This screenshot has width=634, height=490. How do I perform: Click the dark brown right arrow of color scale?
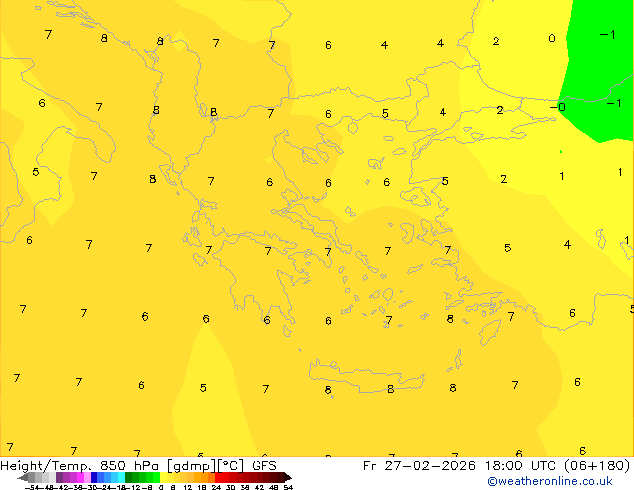pyautogui.click(x=288, y=477)
